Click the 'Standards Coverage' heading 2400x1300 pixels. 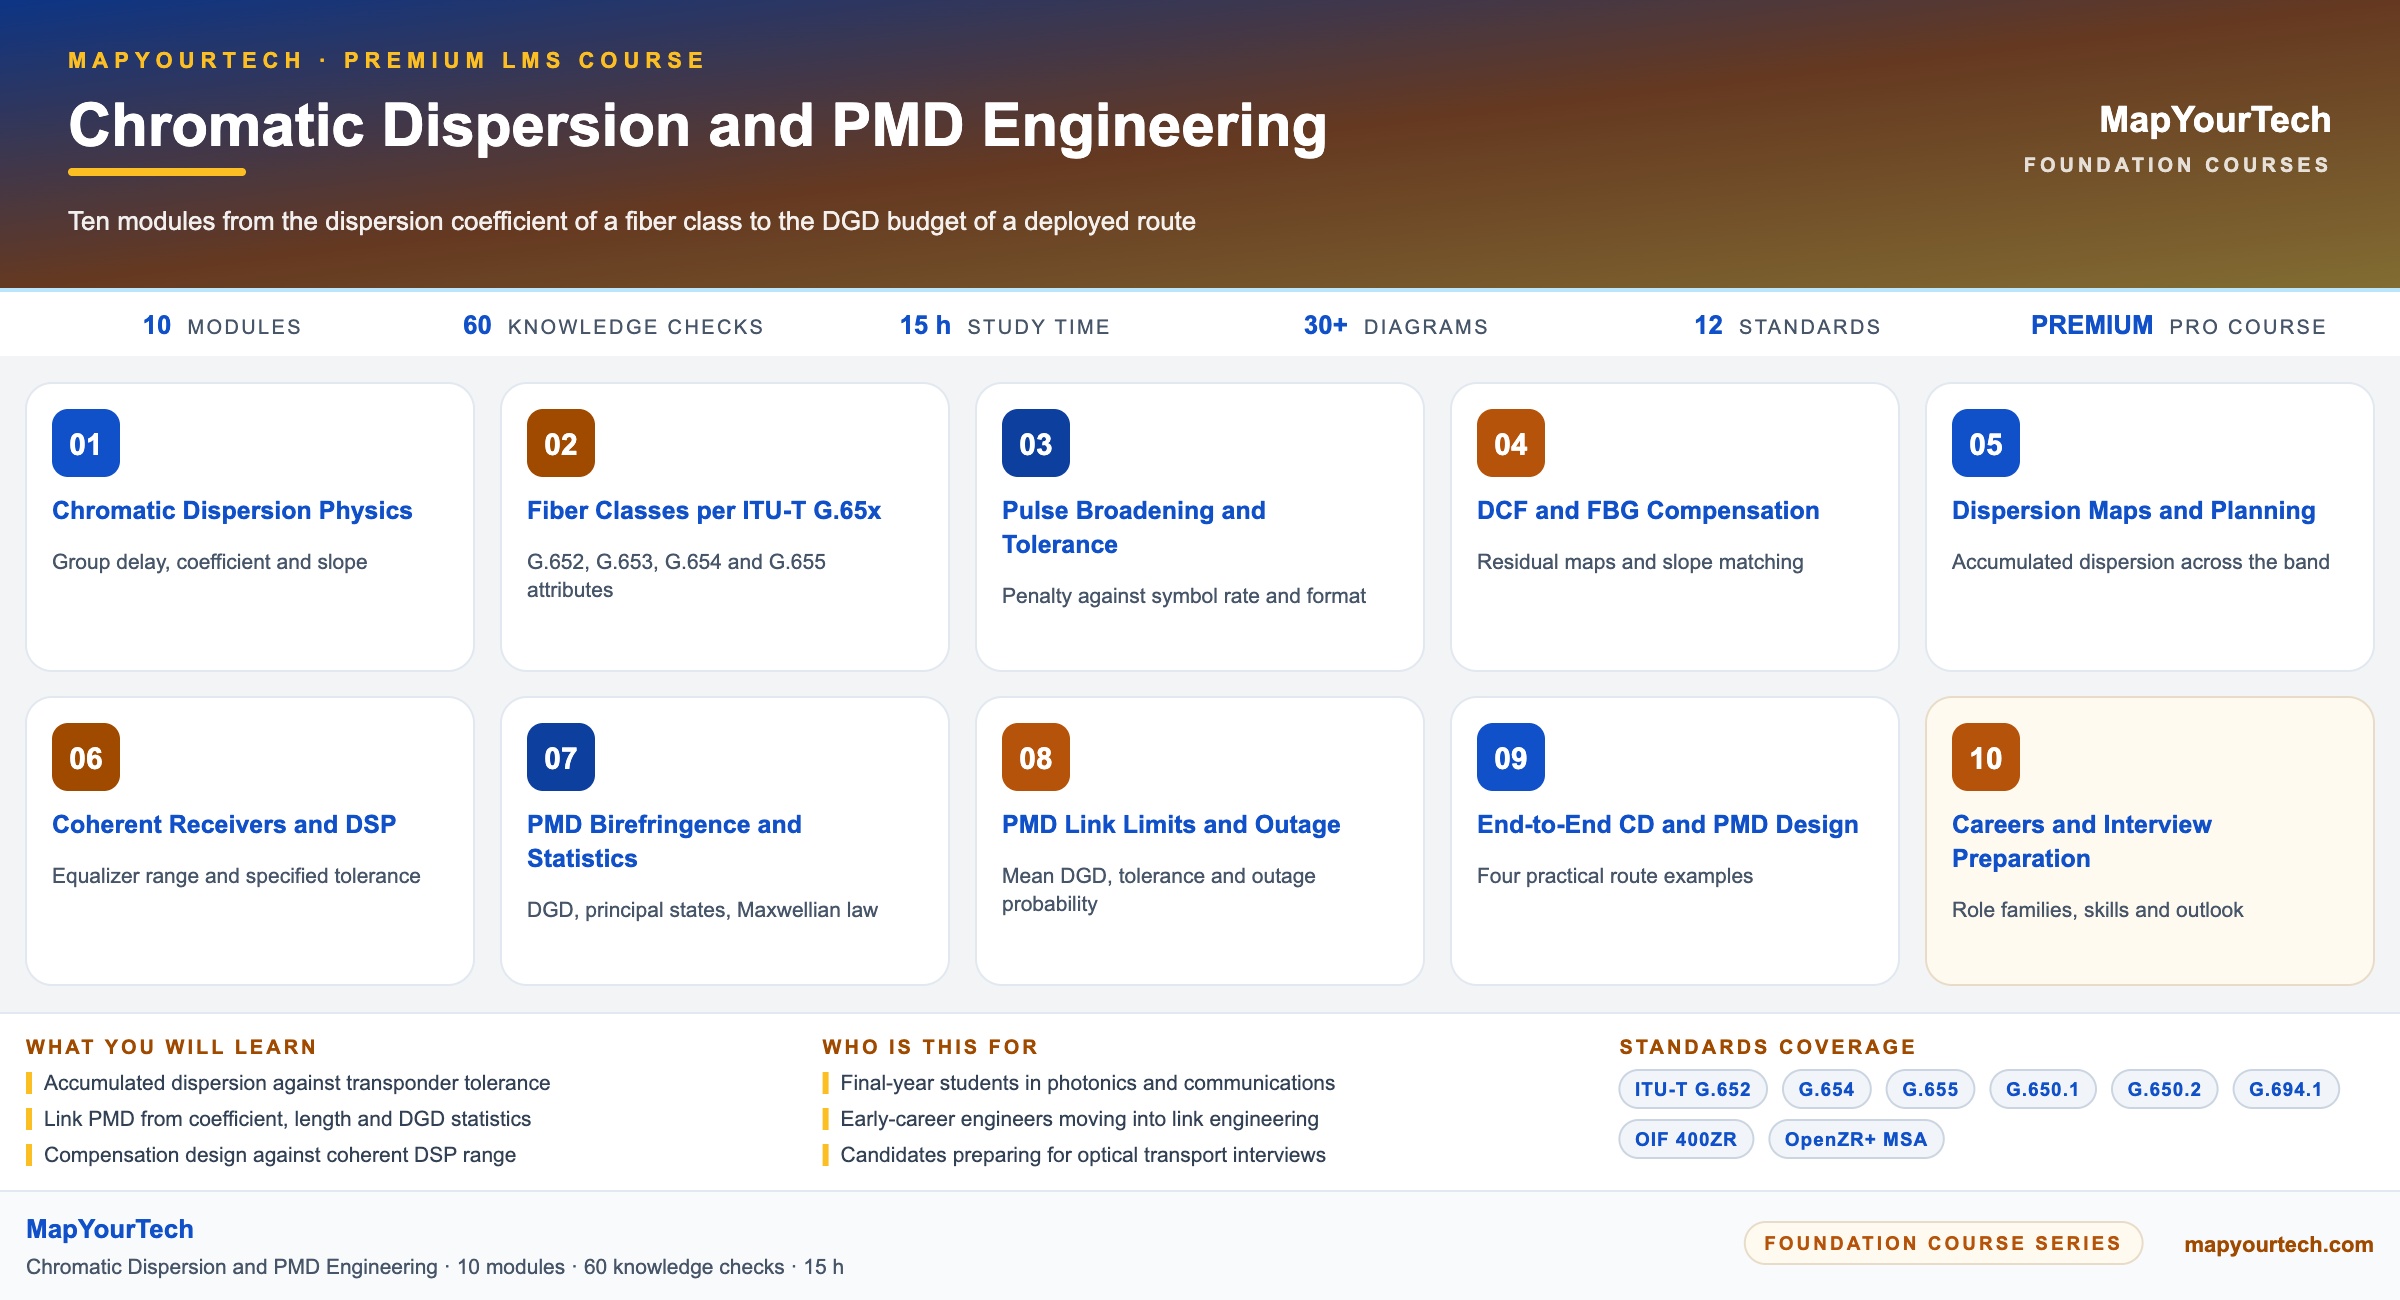(x=1767, y=1047)
